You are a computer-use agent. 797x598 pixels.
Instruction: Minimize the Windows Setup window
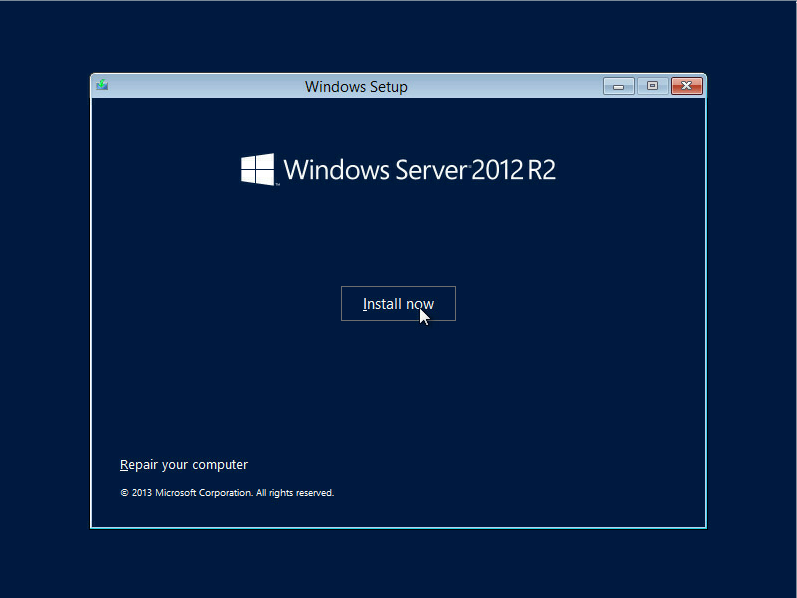(619, 86)
